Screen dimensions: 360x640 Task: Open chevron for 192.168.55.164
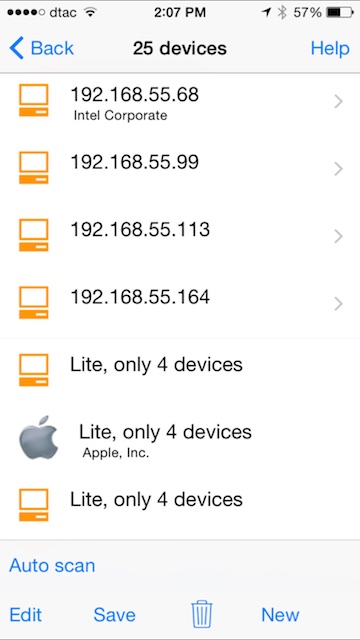(338, 304)
